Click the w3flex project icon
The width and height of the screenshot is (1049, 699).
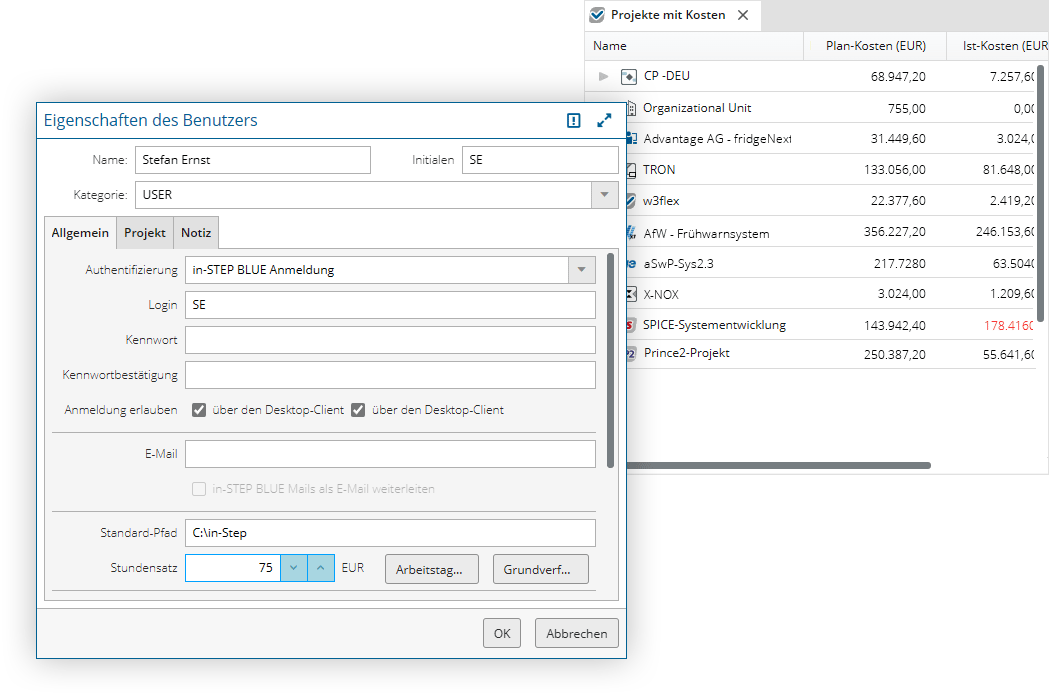coord(631,201)
